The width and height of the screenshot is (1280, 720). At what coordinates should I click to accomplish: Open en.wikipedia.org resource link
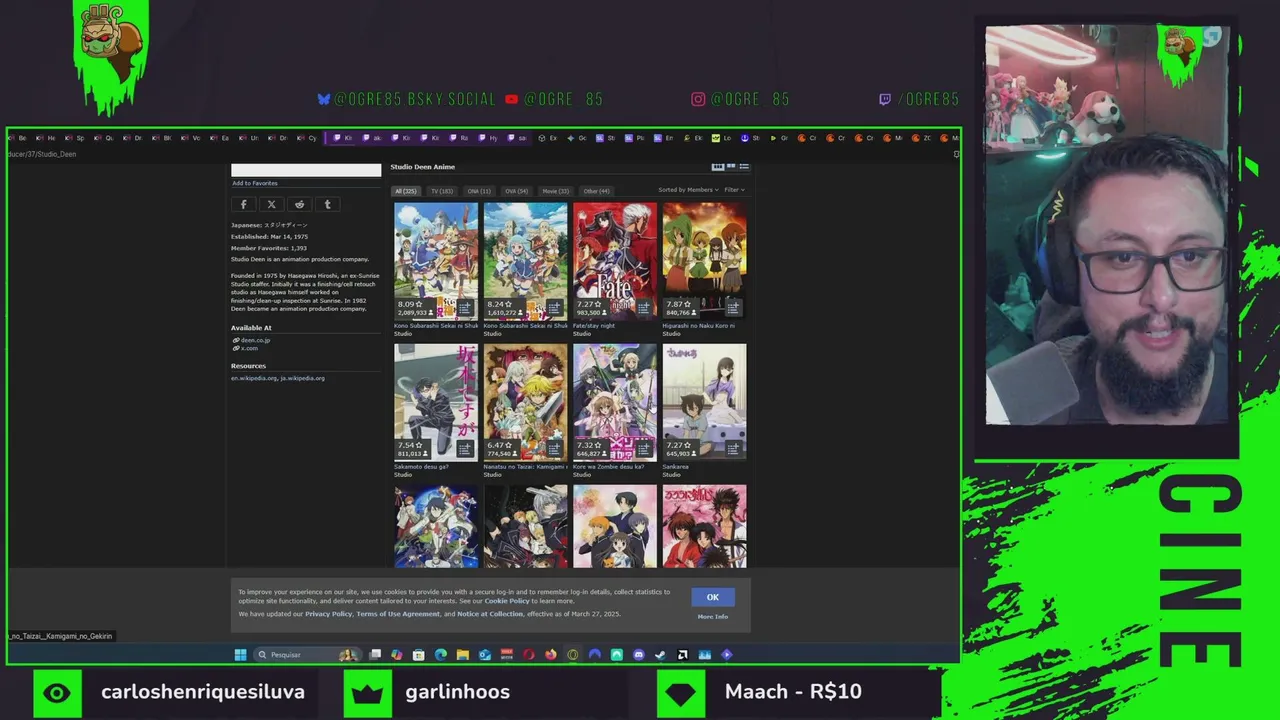point(254,378)
